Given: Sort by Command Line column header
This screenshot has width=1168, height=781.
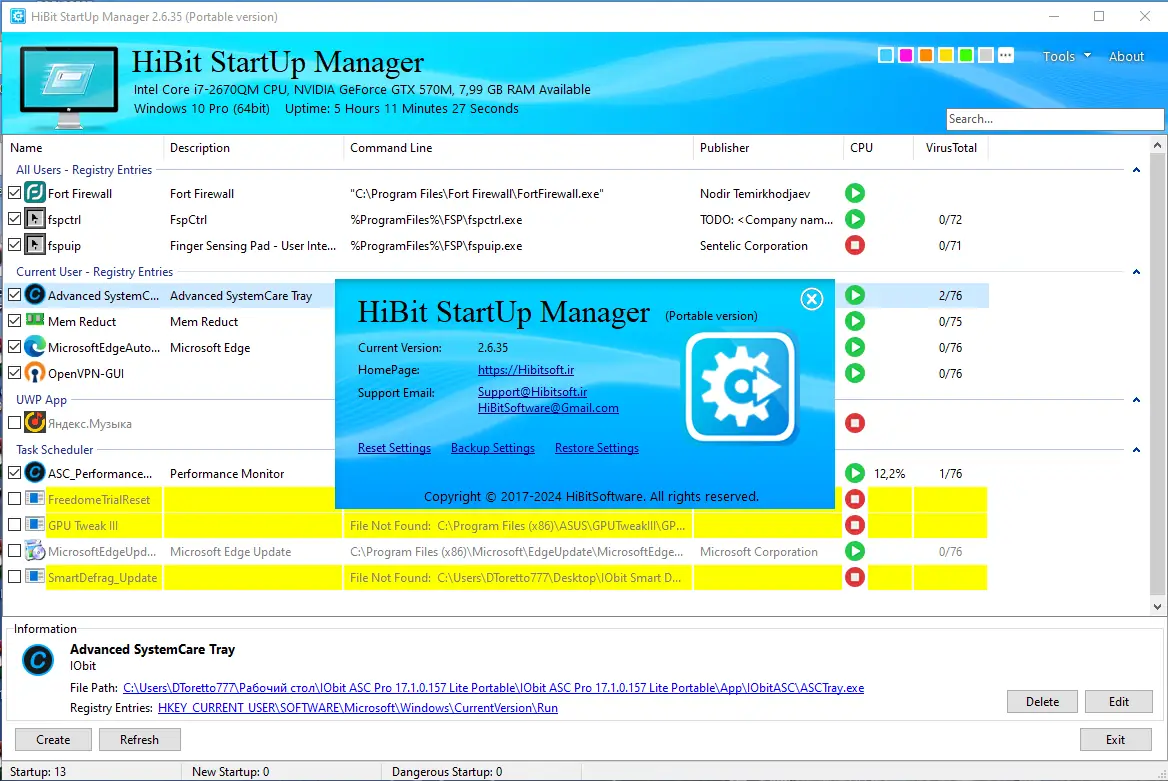Looking at the screenshot, I should click(518, 148).
